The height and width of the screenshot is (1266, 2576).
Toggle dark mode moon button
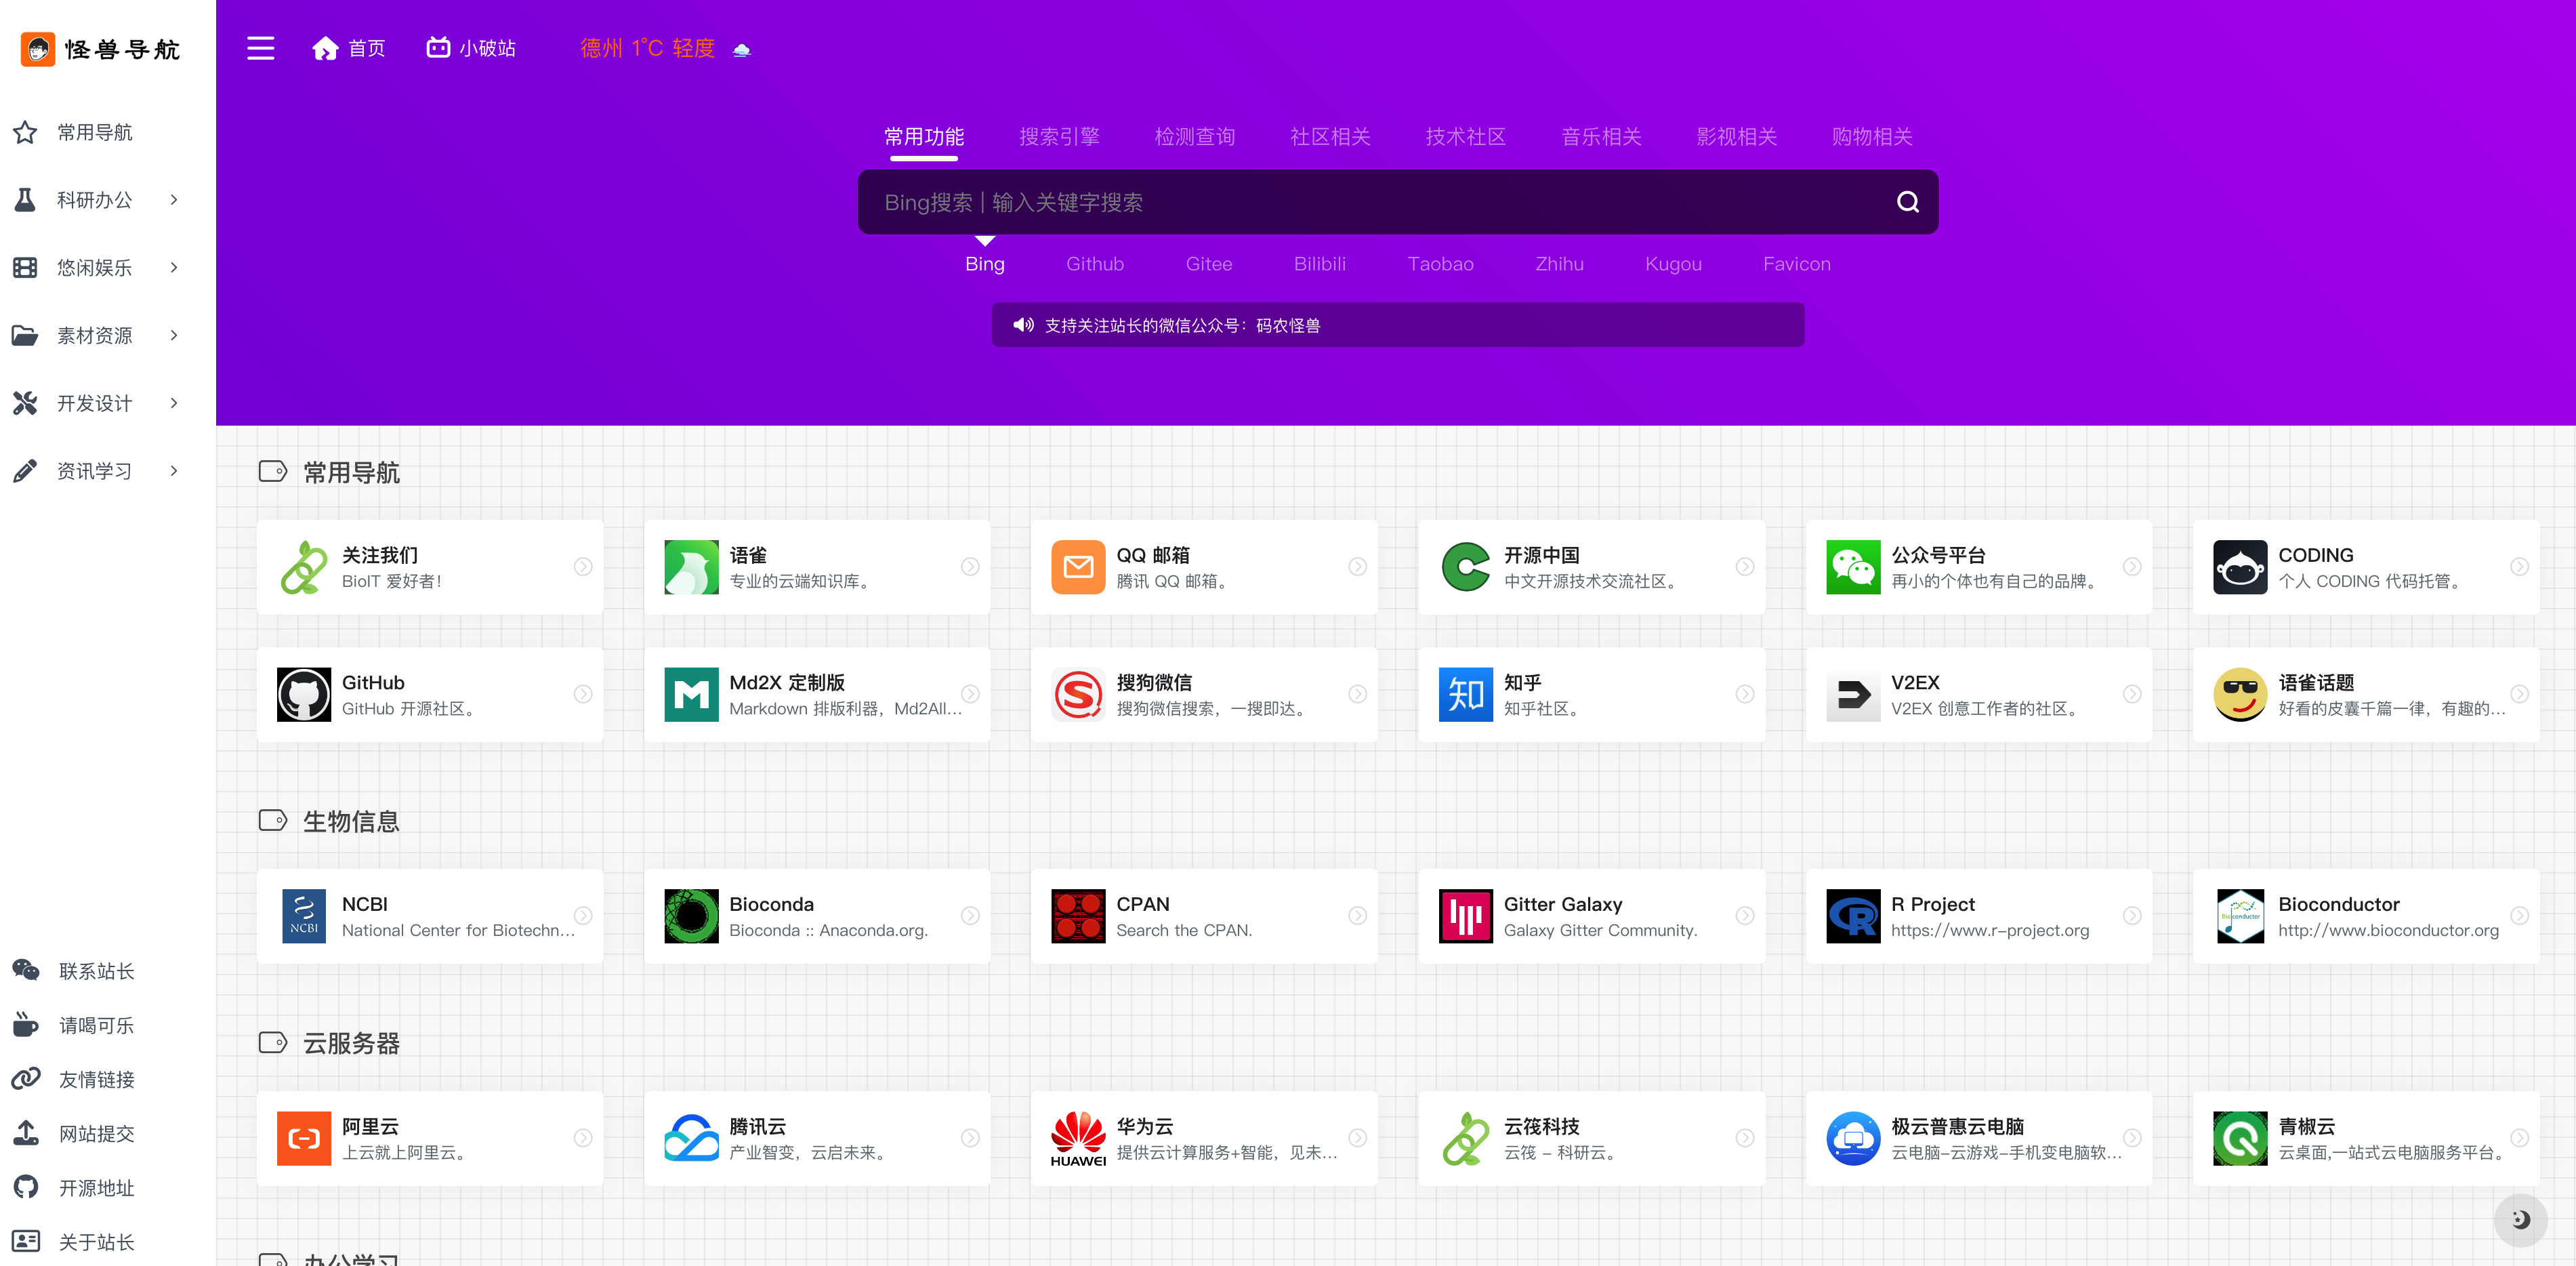[x=2520, y=1219]
